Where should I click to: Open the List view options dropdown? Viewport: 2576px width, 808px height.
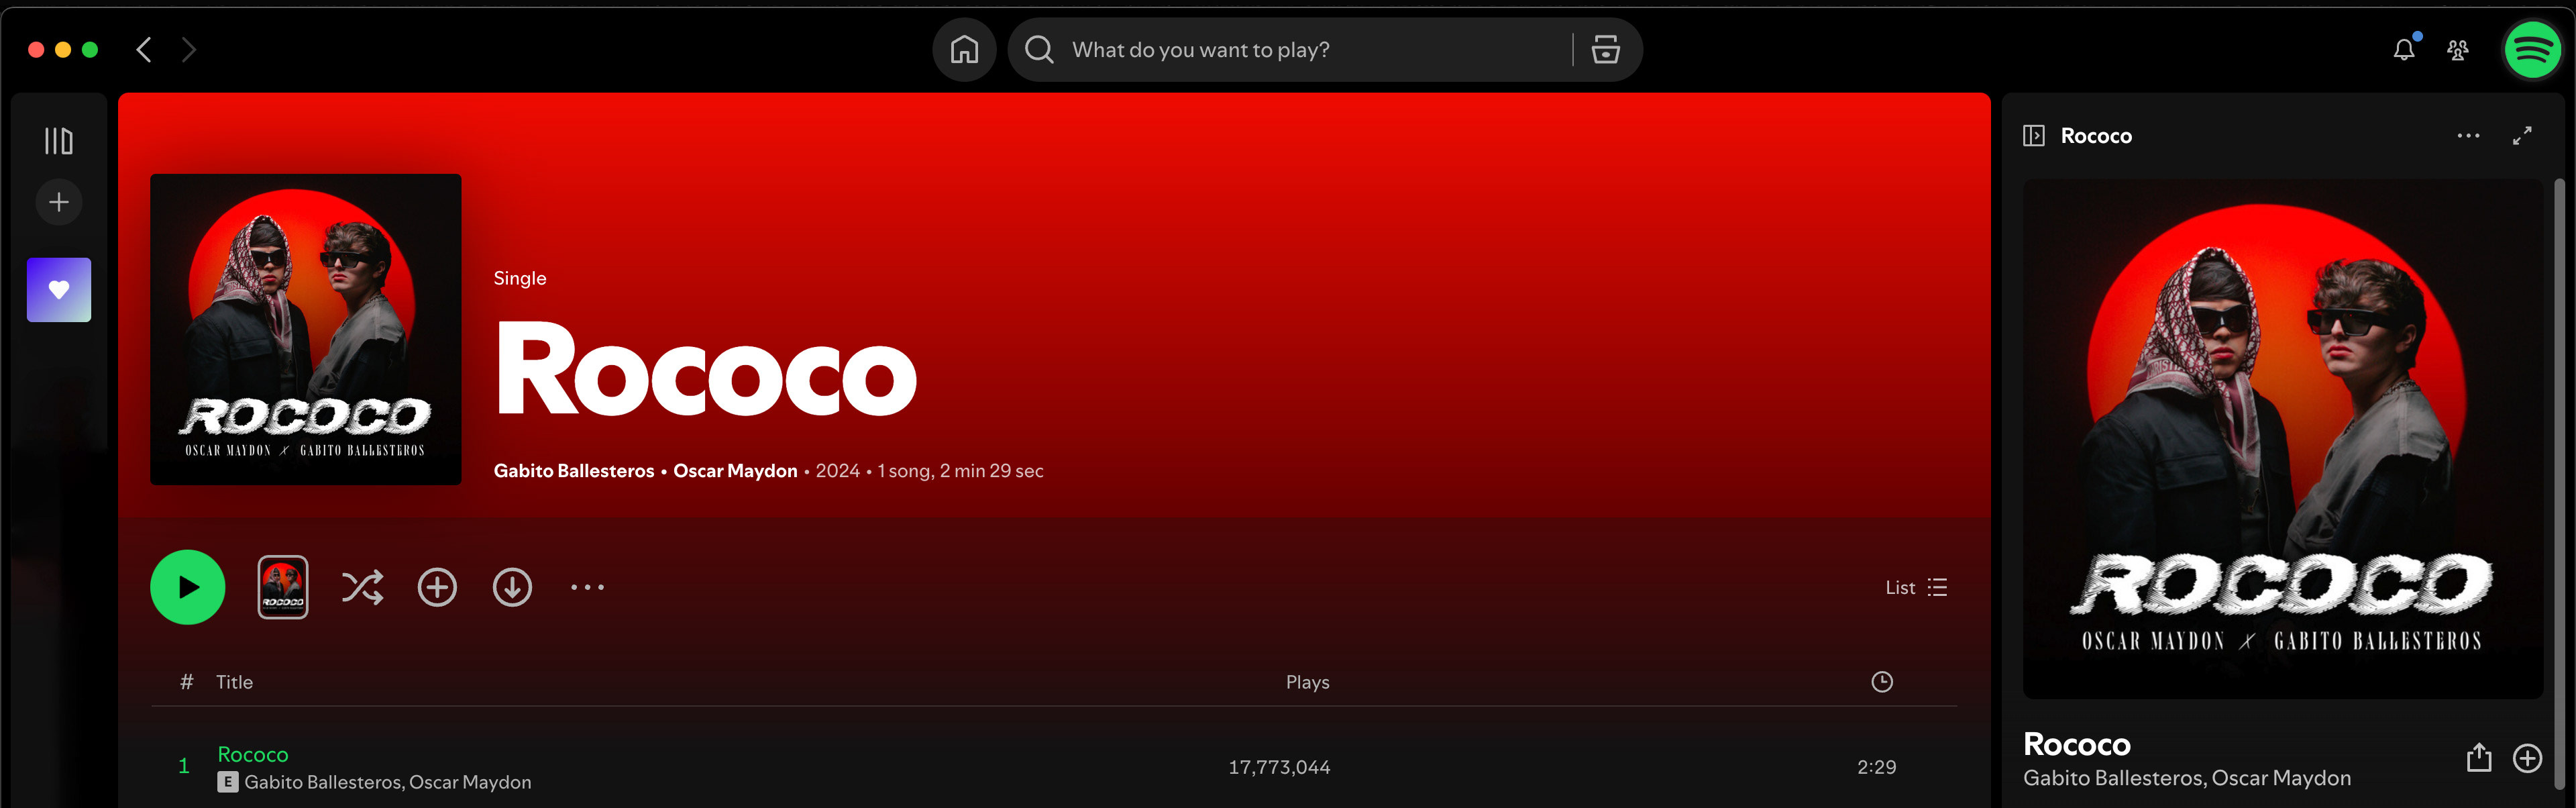[x=1915, y=587]
